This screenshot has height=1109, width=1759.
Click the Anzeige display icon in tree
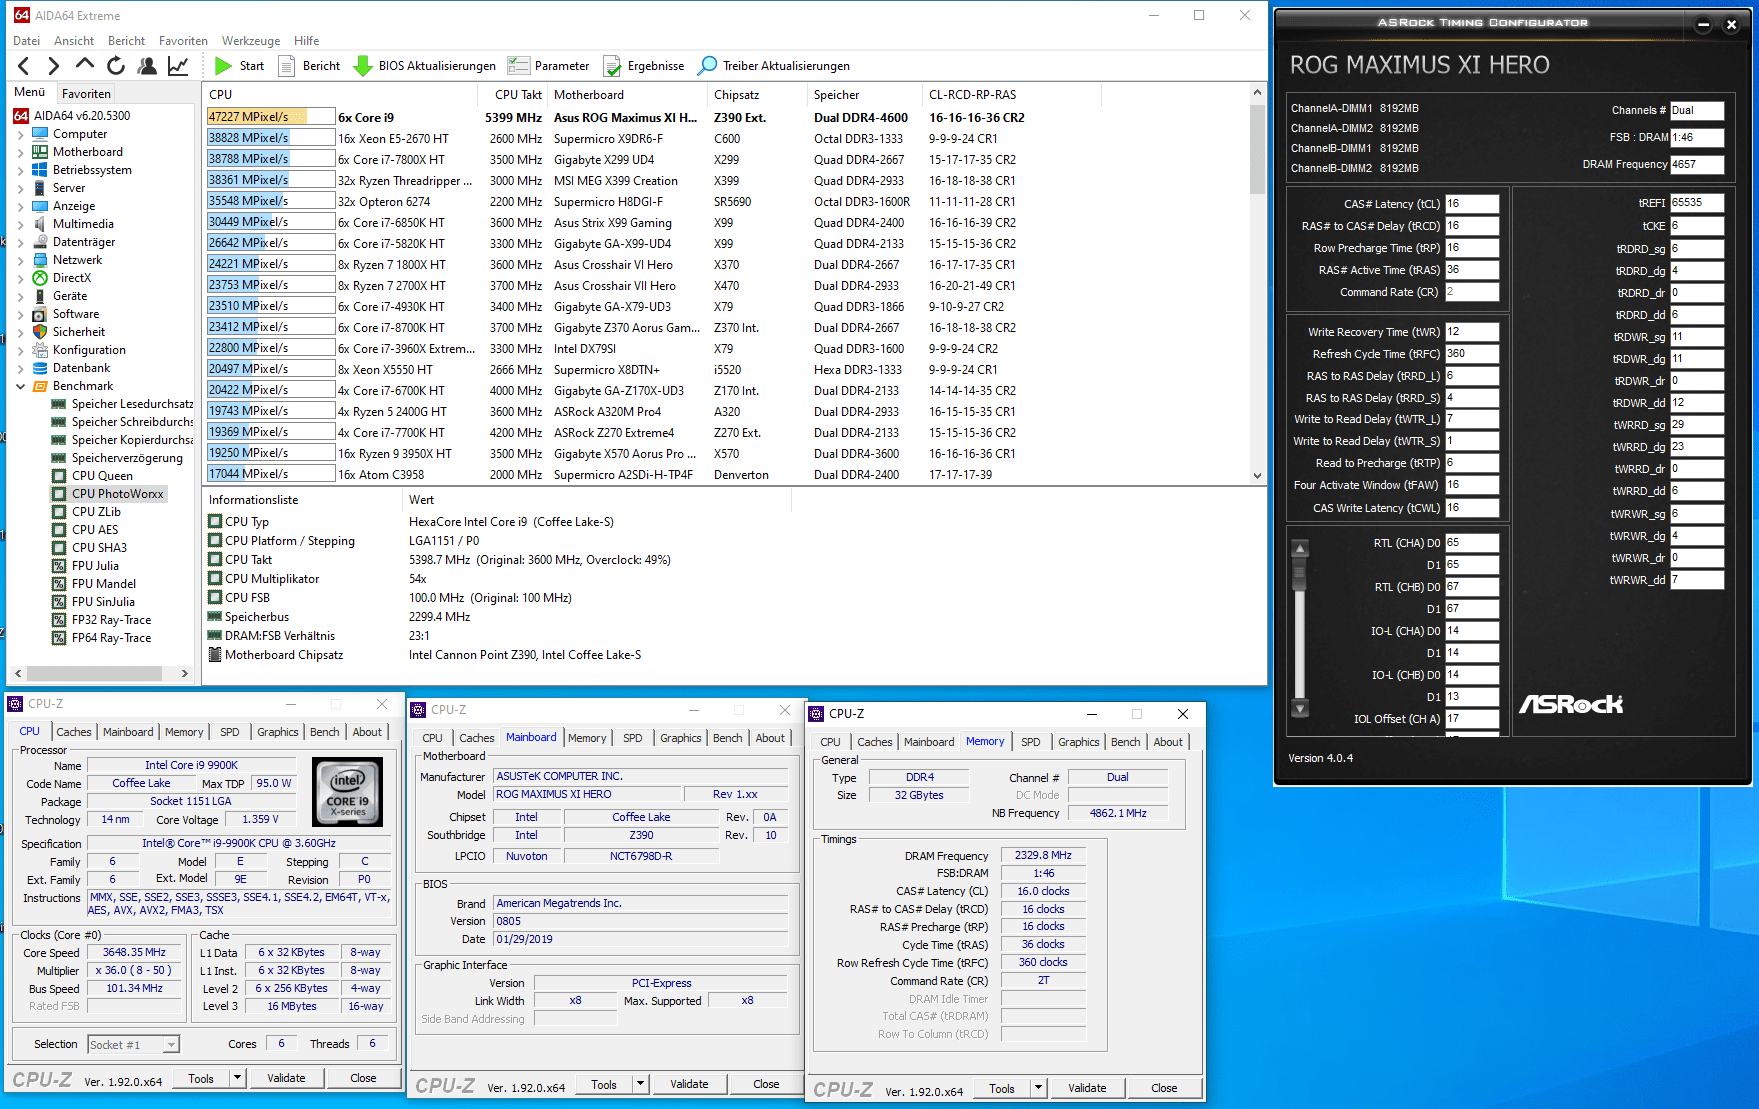40,206
